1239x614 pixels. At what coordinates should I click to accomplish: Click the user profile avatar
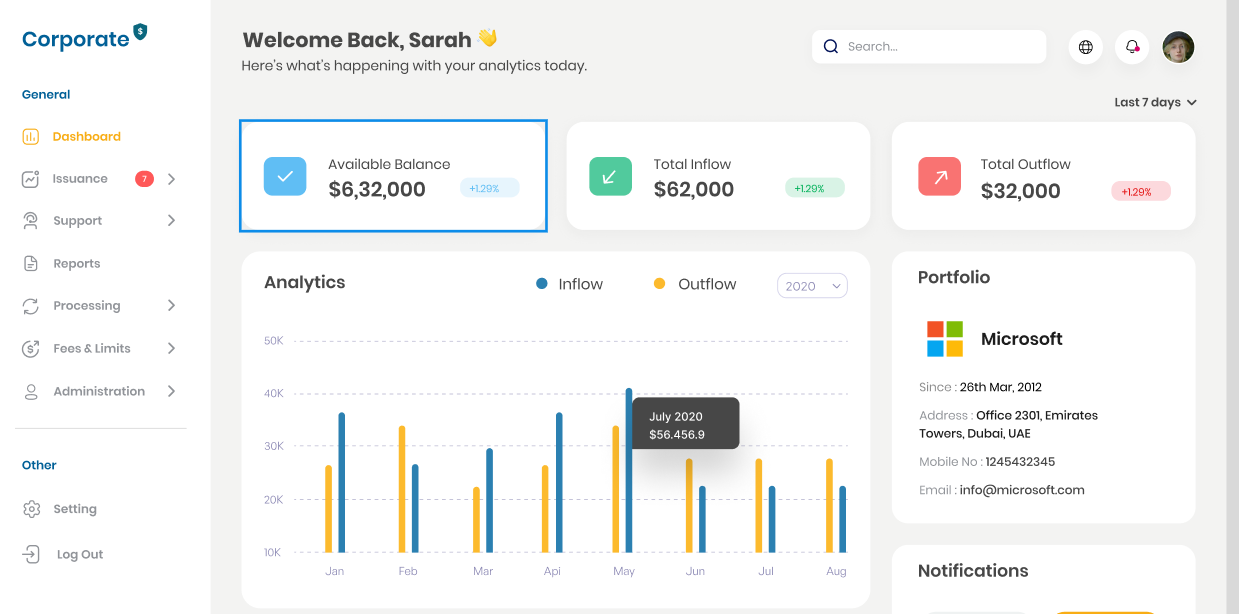(x=1178, y=47)
